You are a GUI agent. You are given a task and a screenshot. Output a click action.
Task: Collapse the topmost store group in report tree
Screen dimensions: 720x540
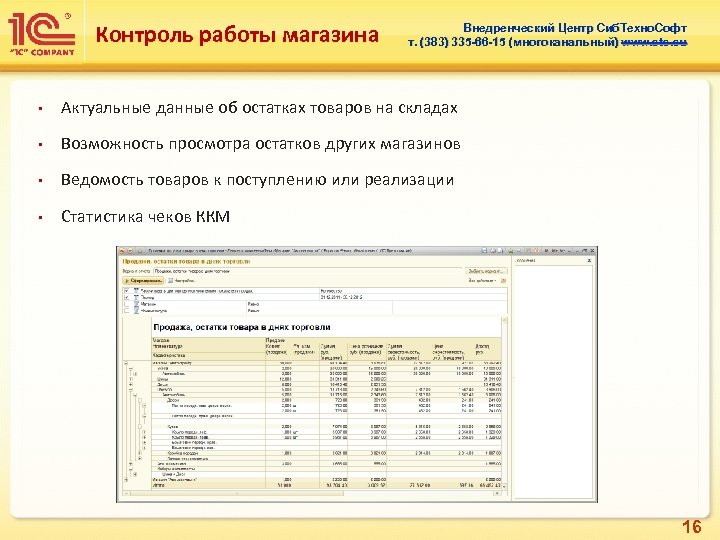(x=126, y=363)
